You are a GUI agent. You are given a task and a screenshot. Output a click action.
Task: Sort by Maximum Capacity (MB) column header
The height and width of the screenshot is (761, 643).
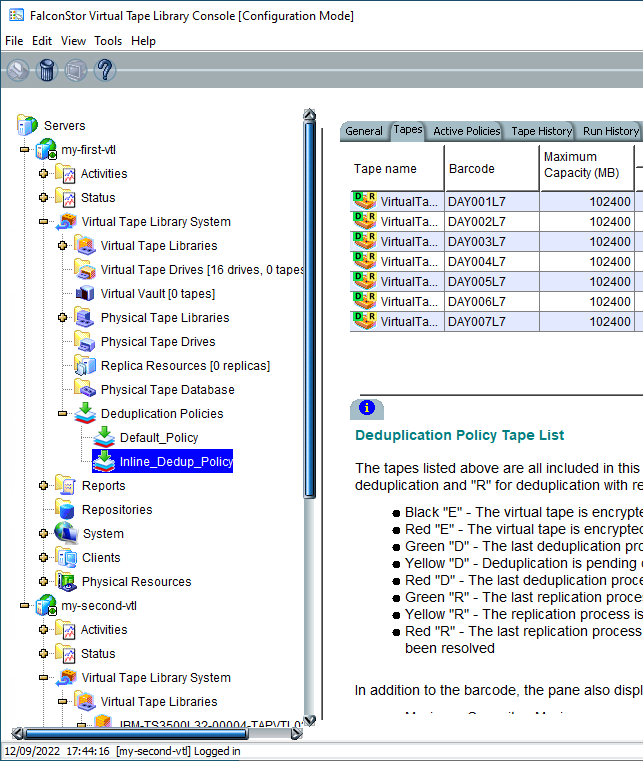coord(587,168)
